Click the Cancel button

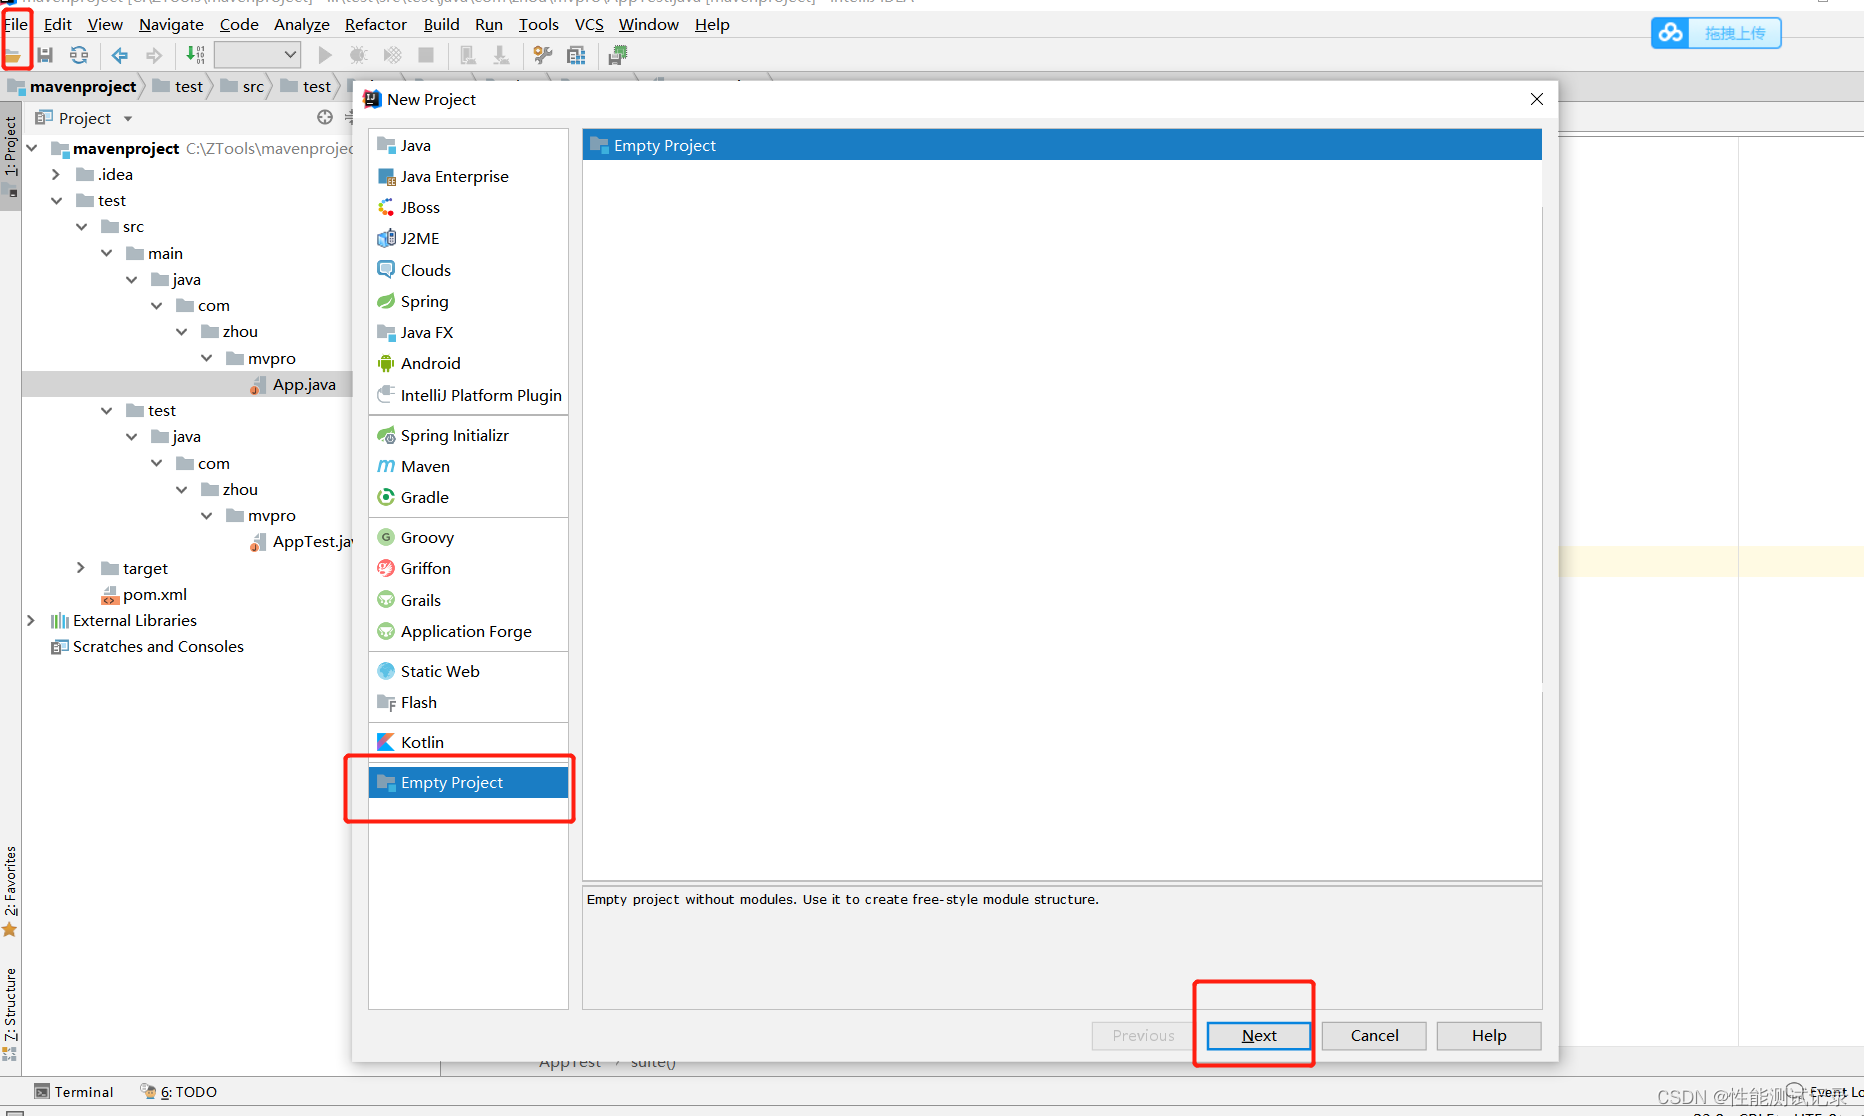click(x=1374, y=1036)
